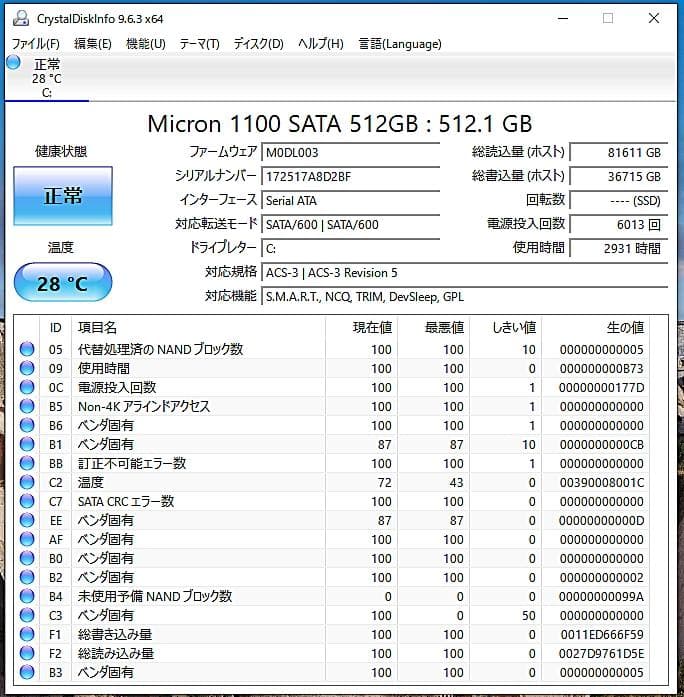Click raw value 0000000177D
Viewport: 684px width, 697px height.
(601, 388)
